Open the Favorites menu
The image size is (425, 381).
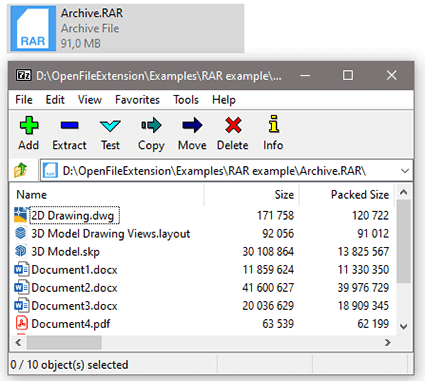tap(137, 100)
